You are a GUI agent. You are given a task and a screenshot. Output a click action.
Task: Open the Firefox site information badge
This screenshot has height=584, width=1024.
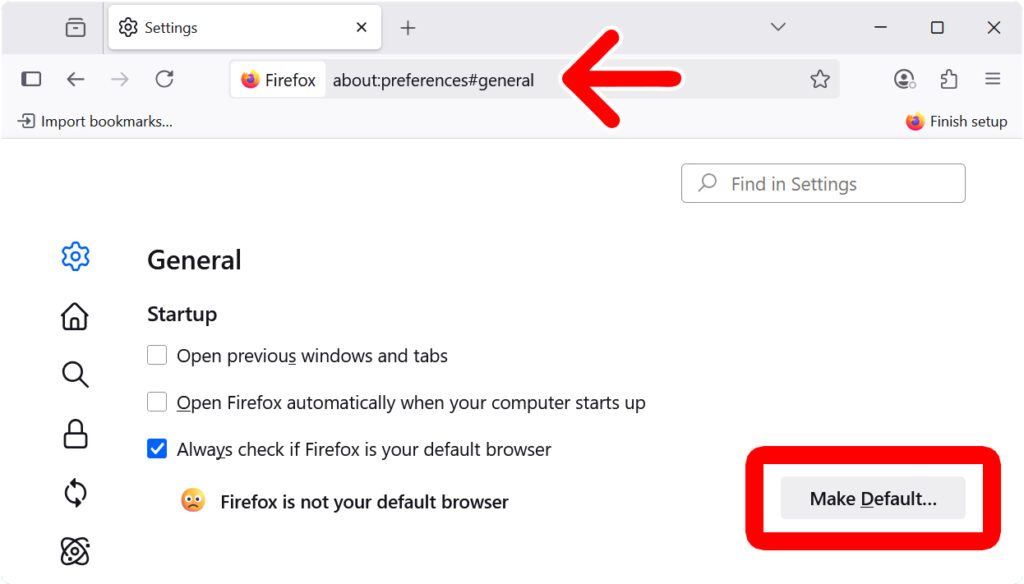(x=278, y=79)
